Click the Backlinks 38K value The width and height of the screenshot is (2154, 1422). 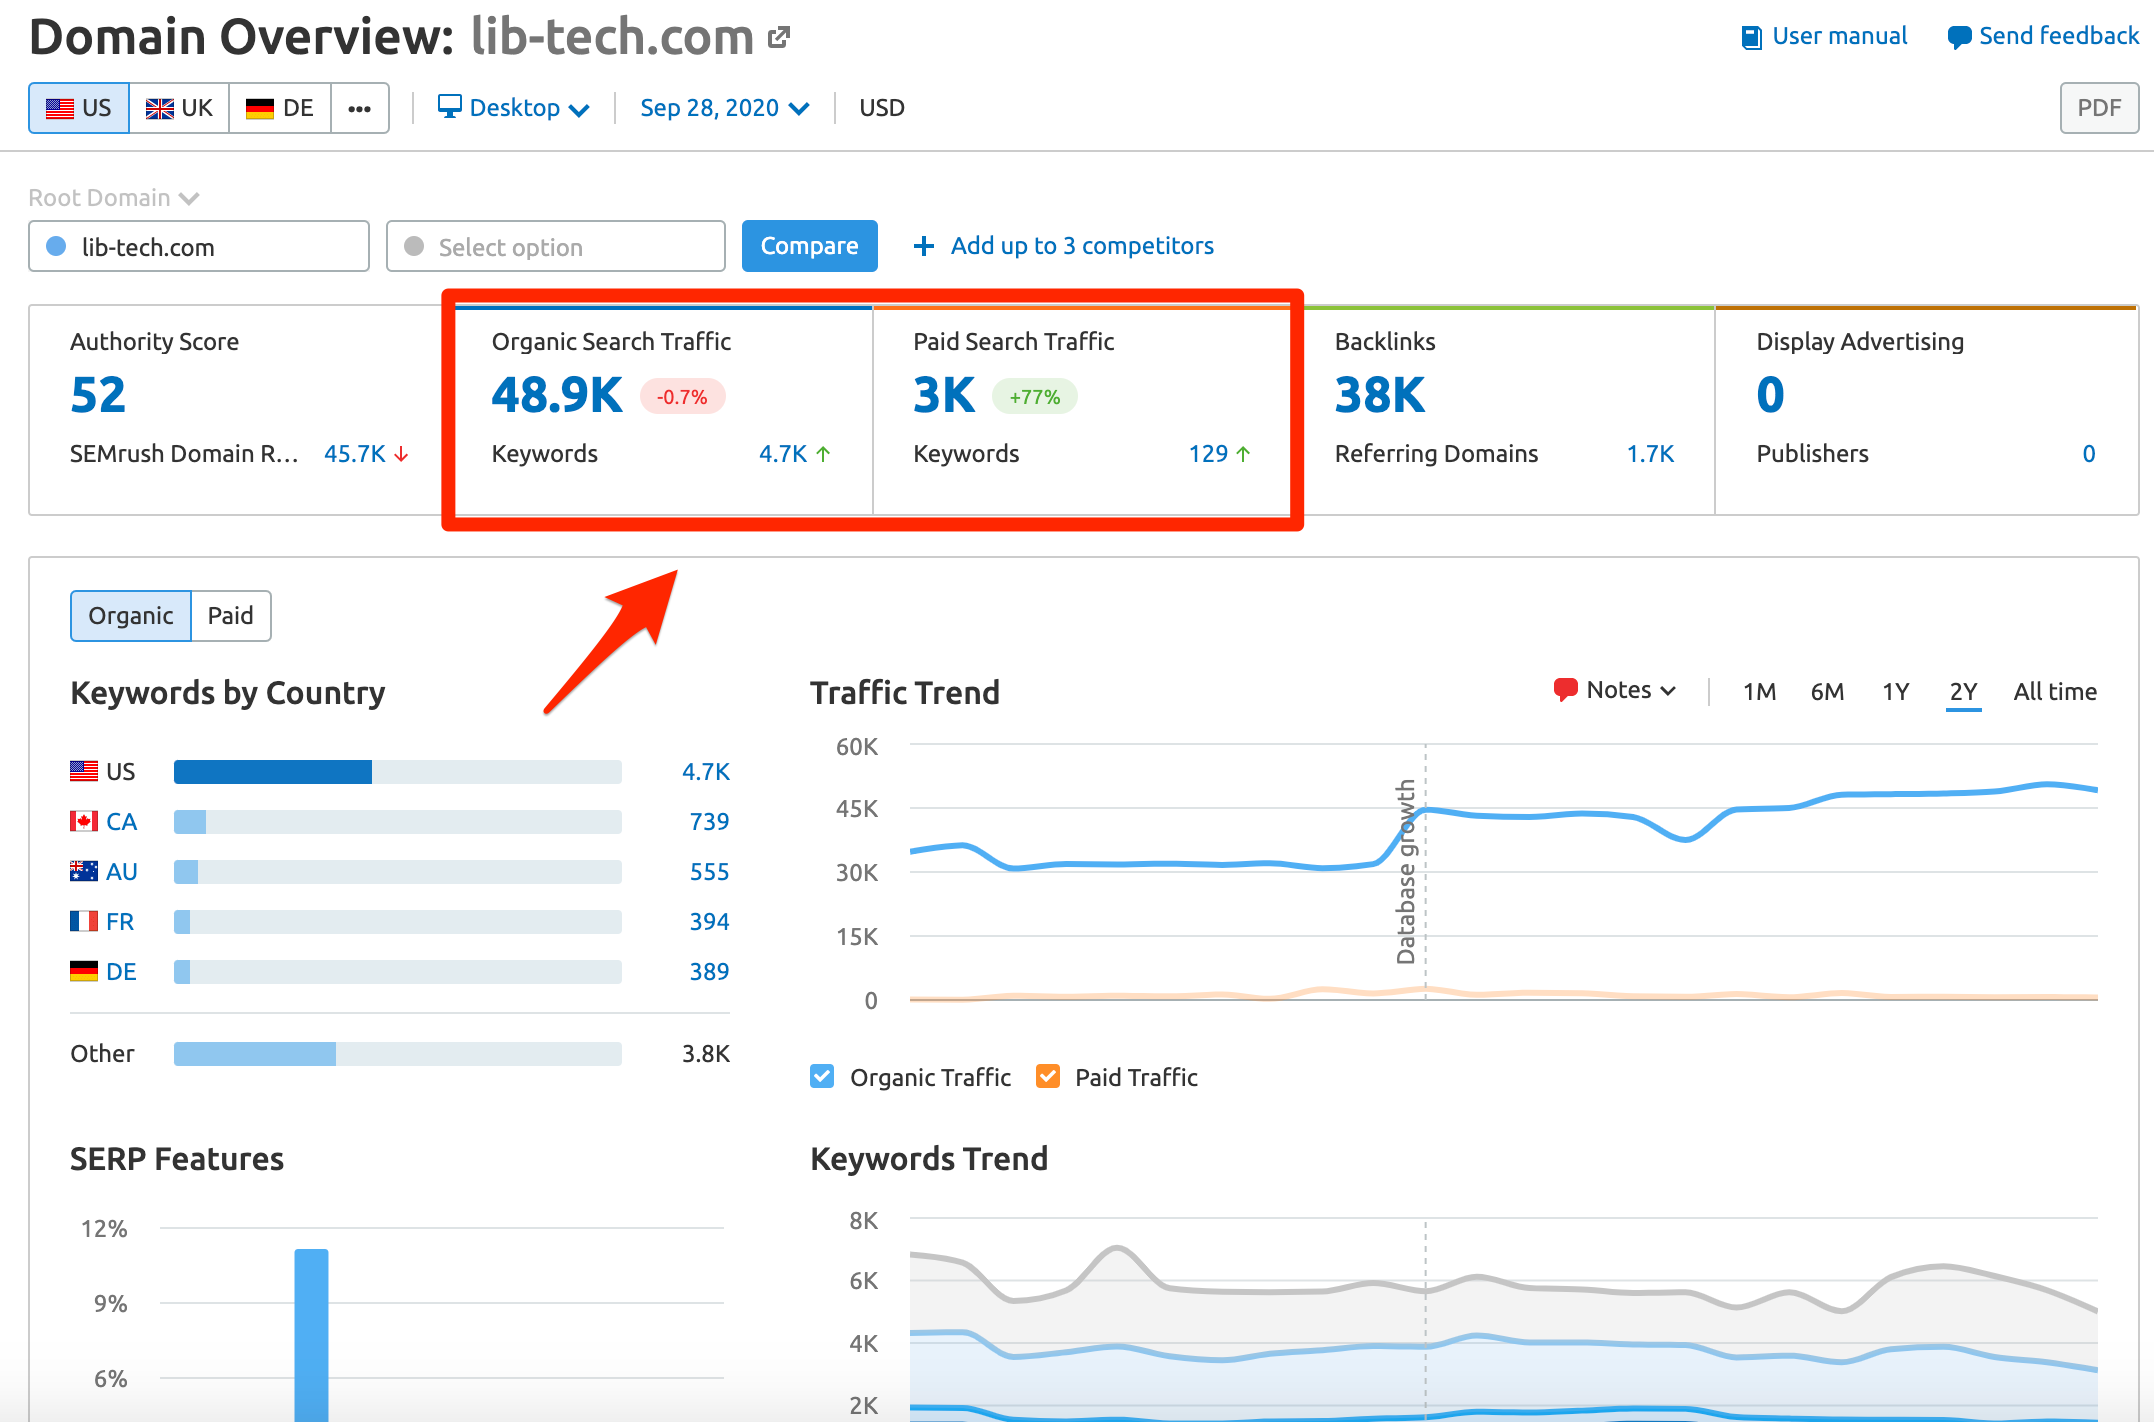[1380, 395]
